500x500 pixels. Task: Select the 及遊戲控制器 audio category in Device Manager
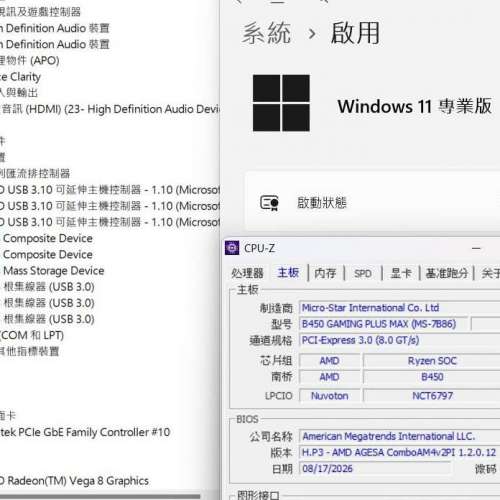[40, 12]
